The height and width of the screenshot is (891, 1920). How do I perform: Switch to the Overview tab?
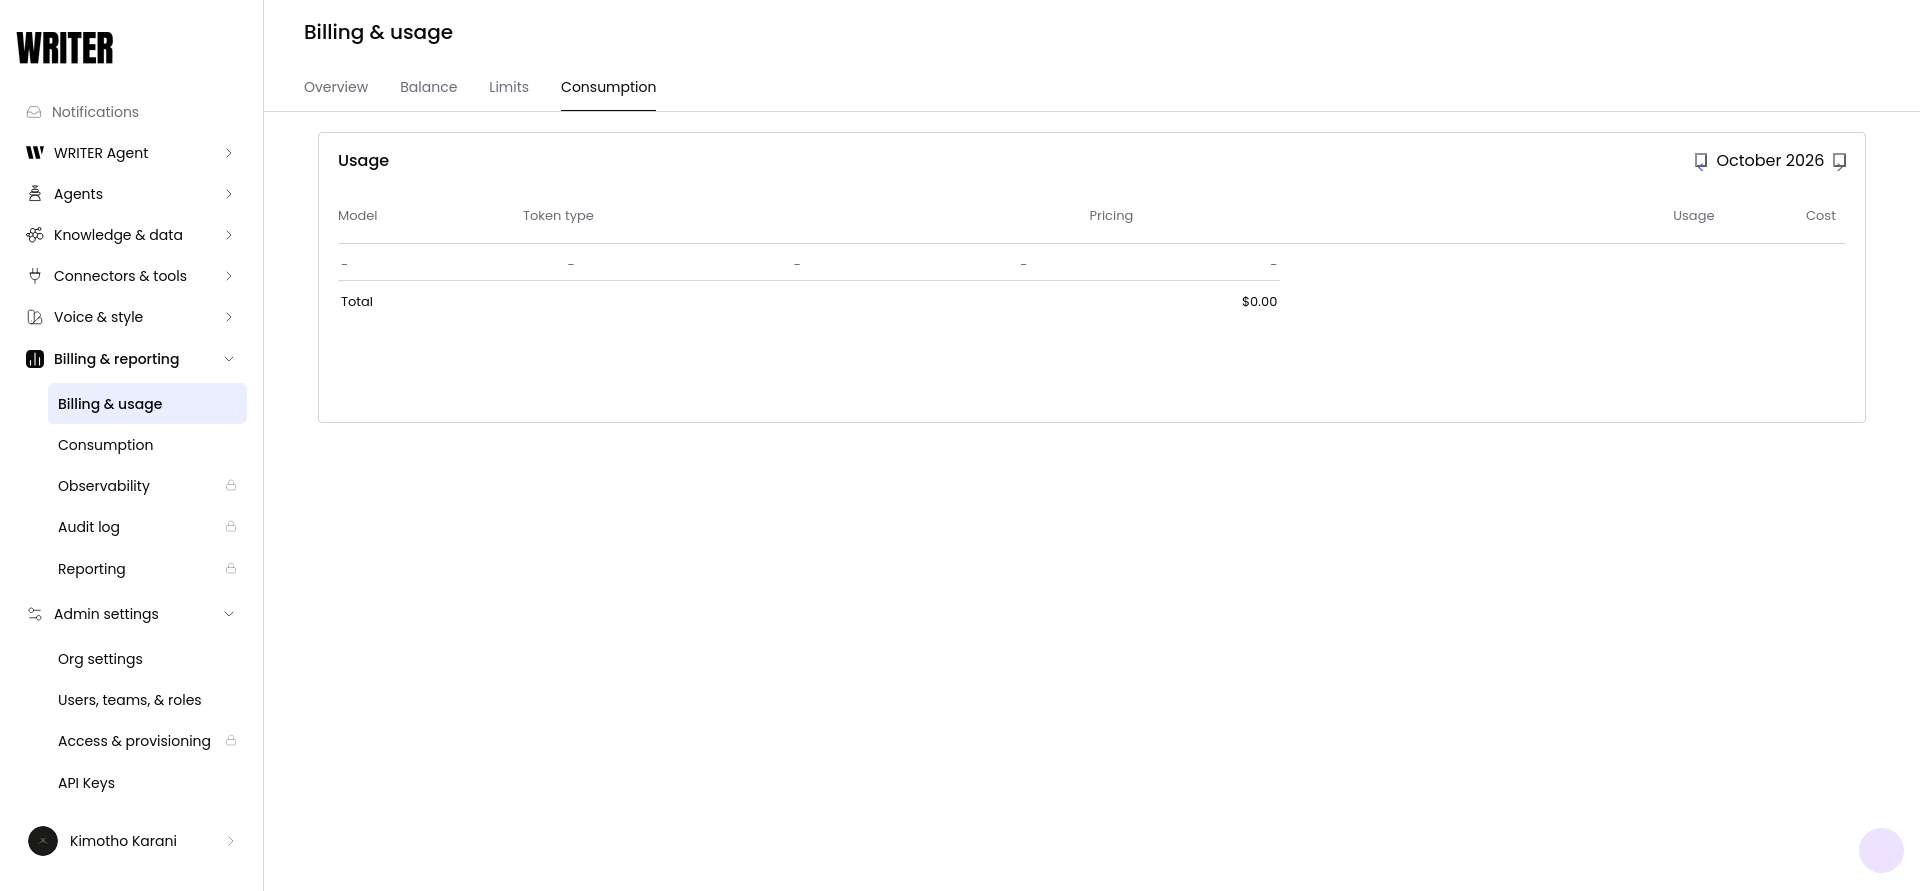336,87
